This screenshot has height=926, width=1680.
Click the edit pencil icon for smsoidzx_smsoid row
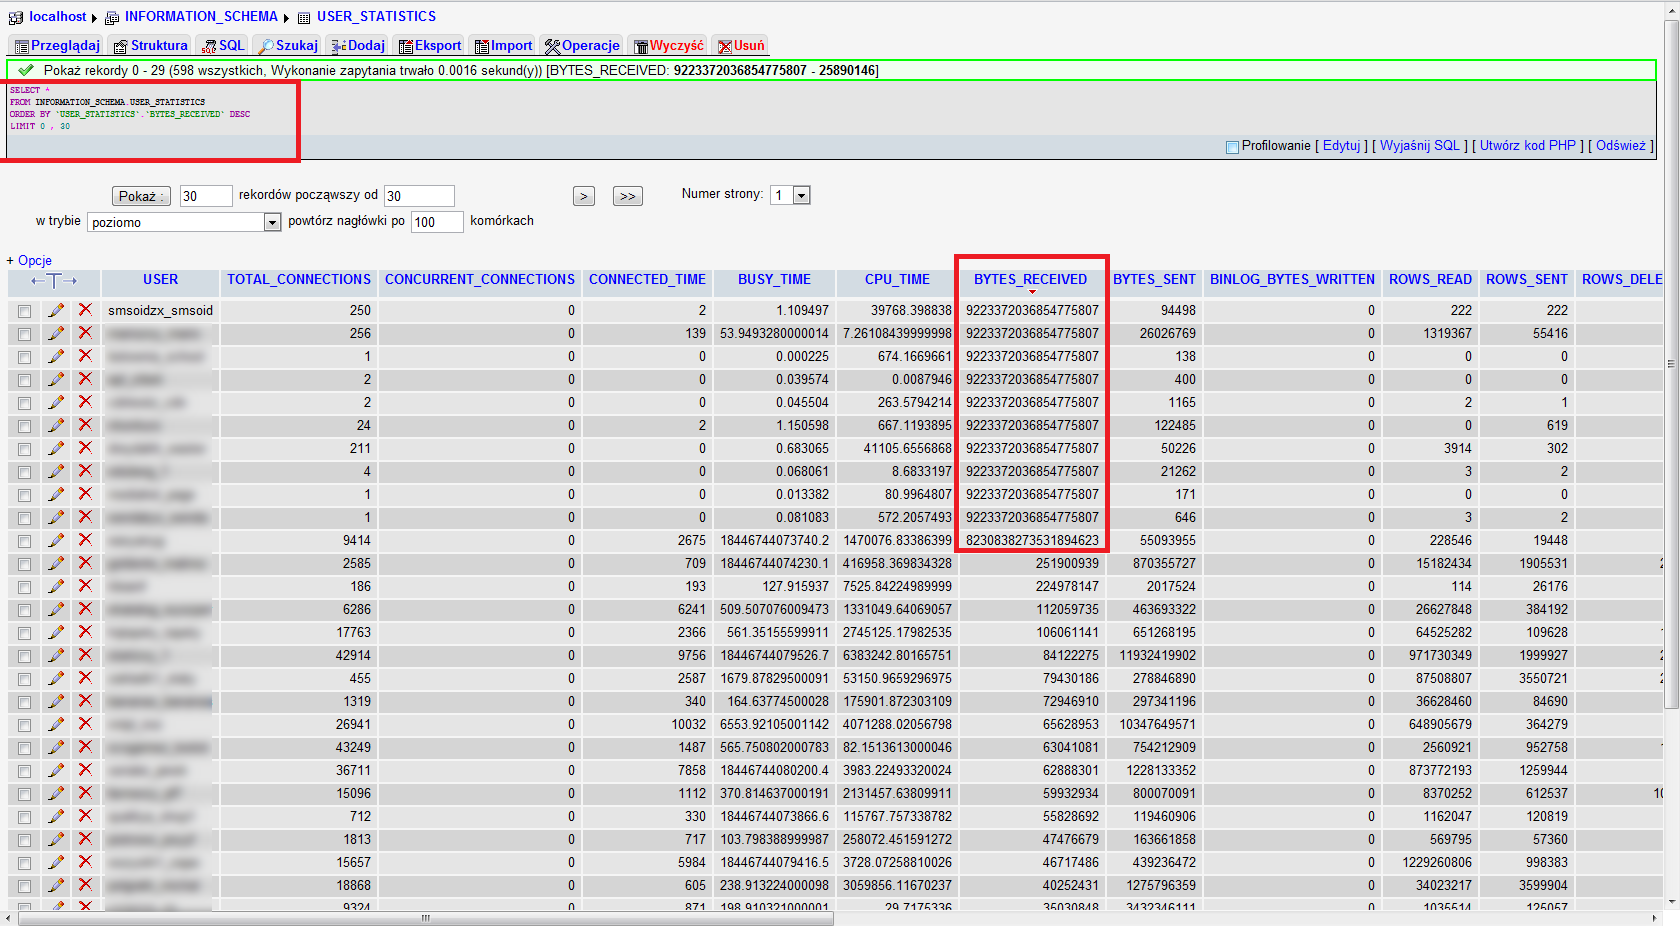tap(56, 310)
